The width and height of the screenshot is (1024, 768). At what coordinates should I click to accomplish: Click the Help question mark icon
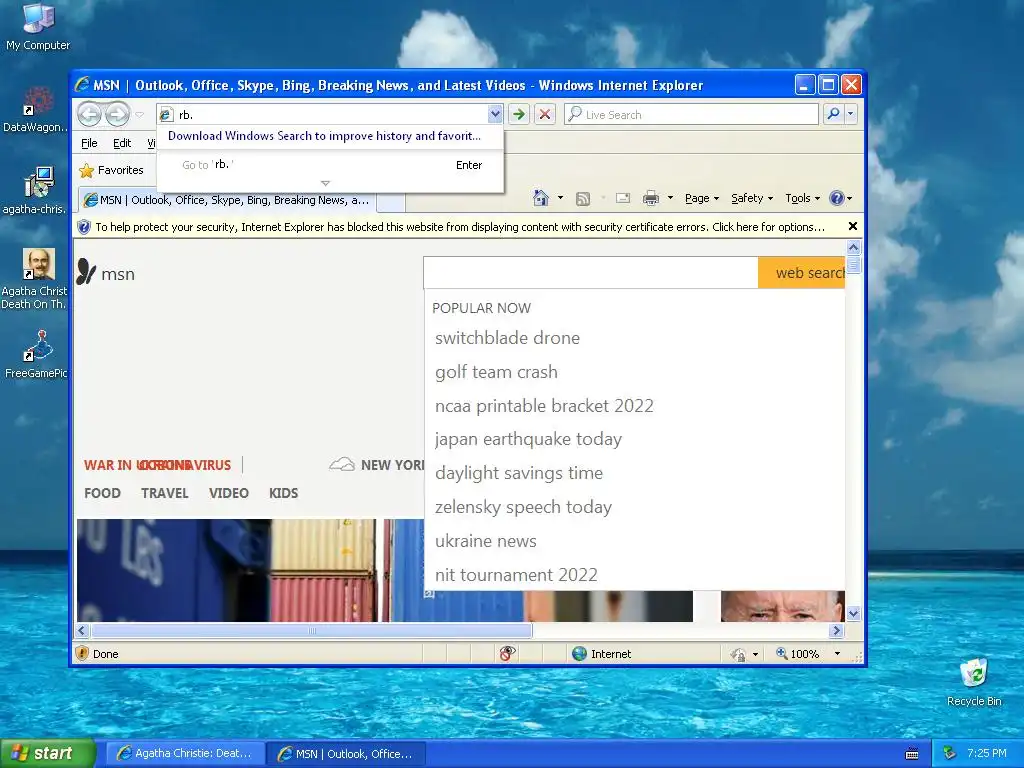point(837,198)
